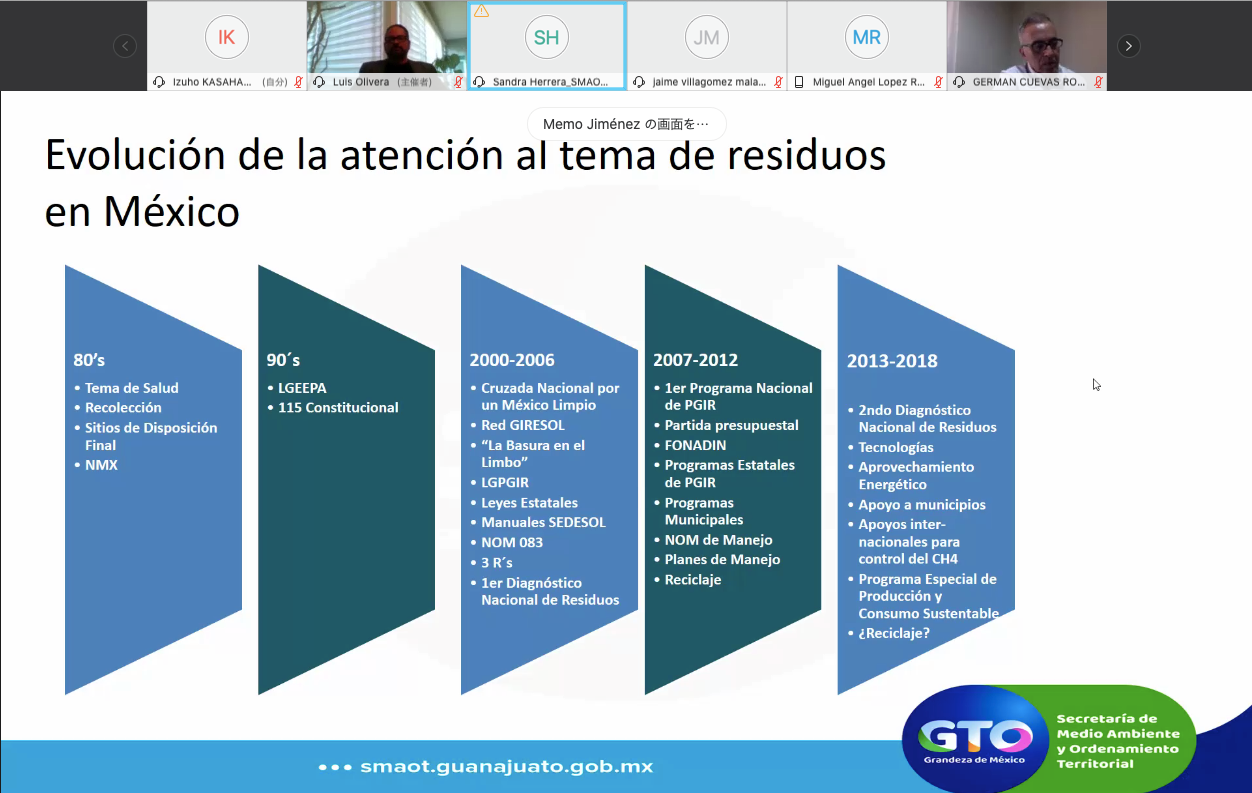Screen dimensions: 1252x793
Task: Click Miguel Angel Lopez's muted microphone icon
Action: coord(938,82)
